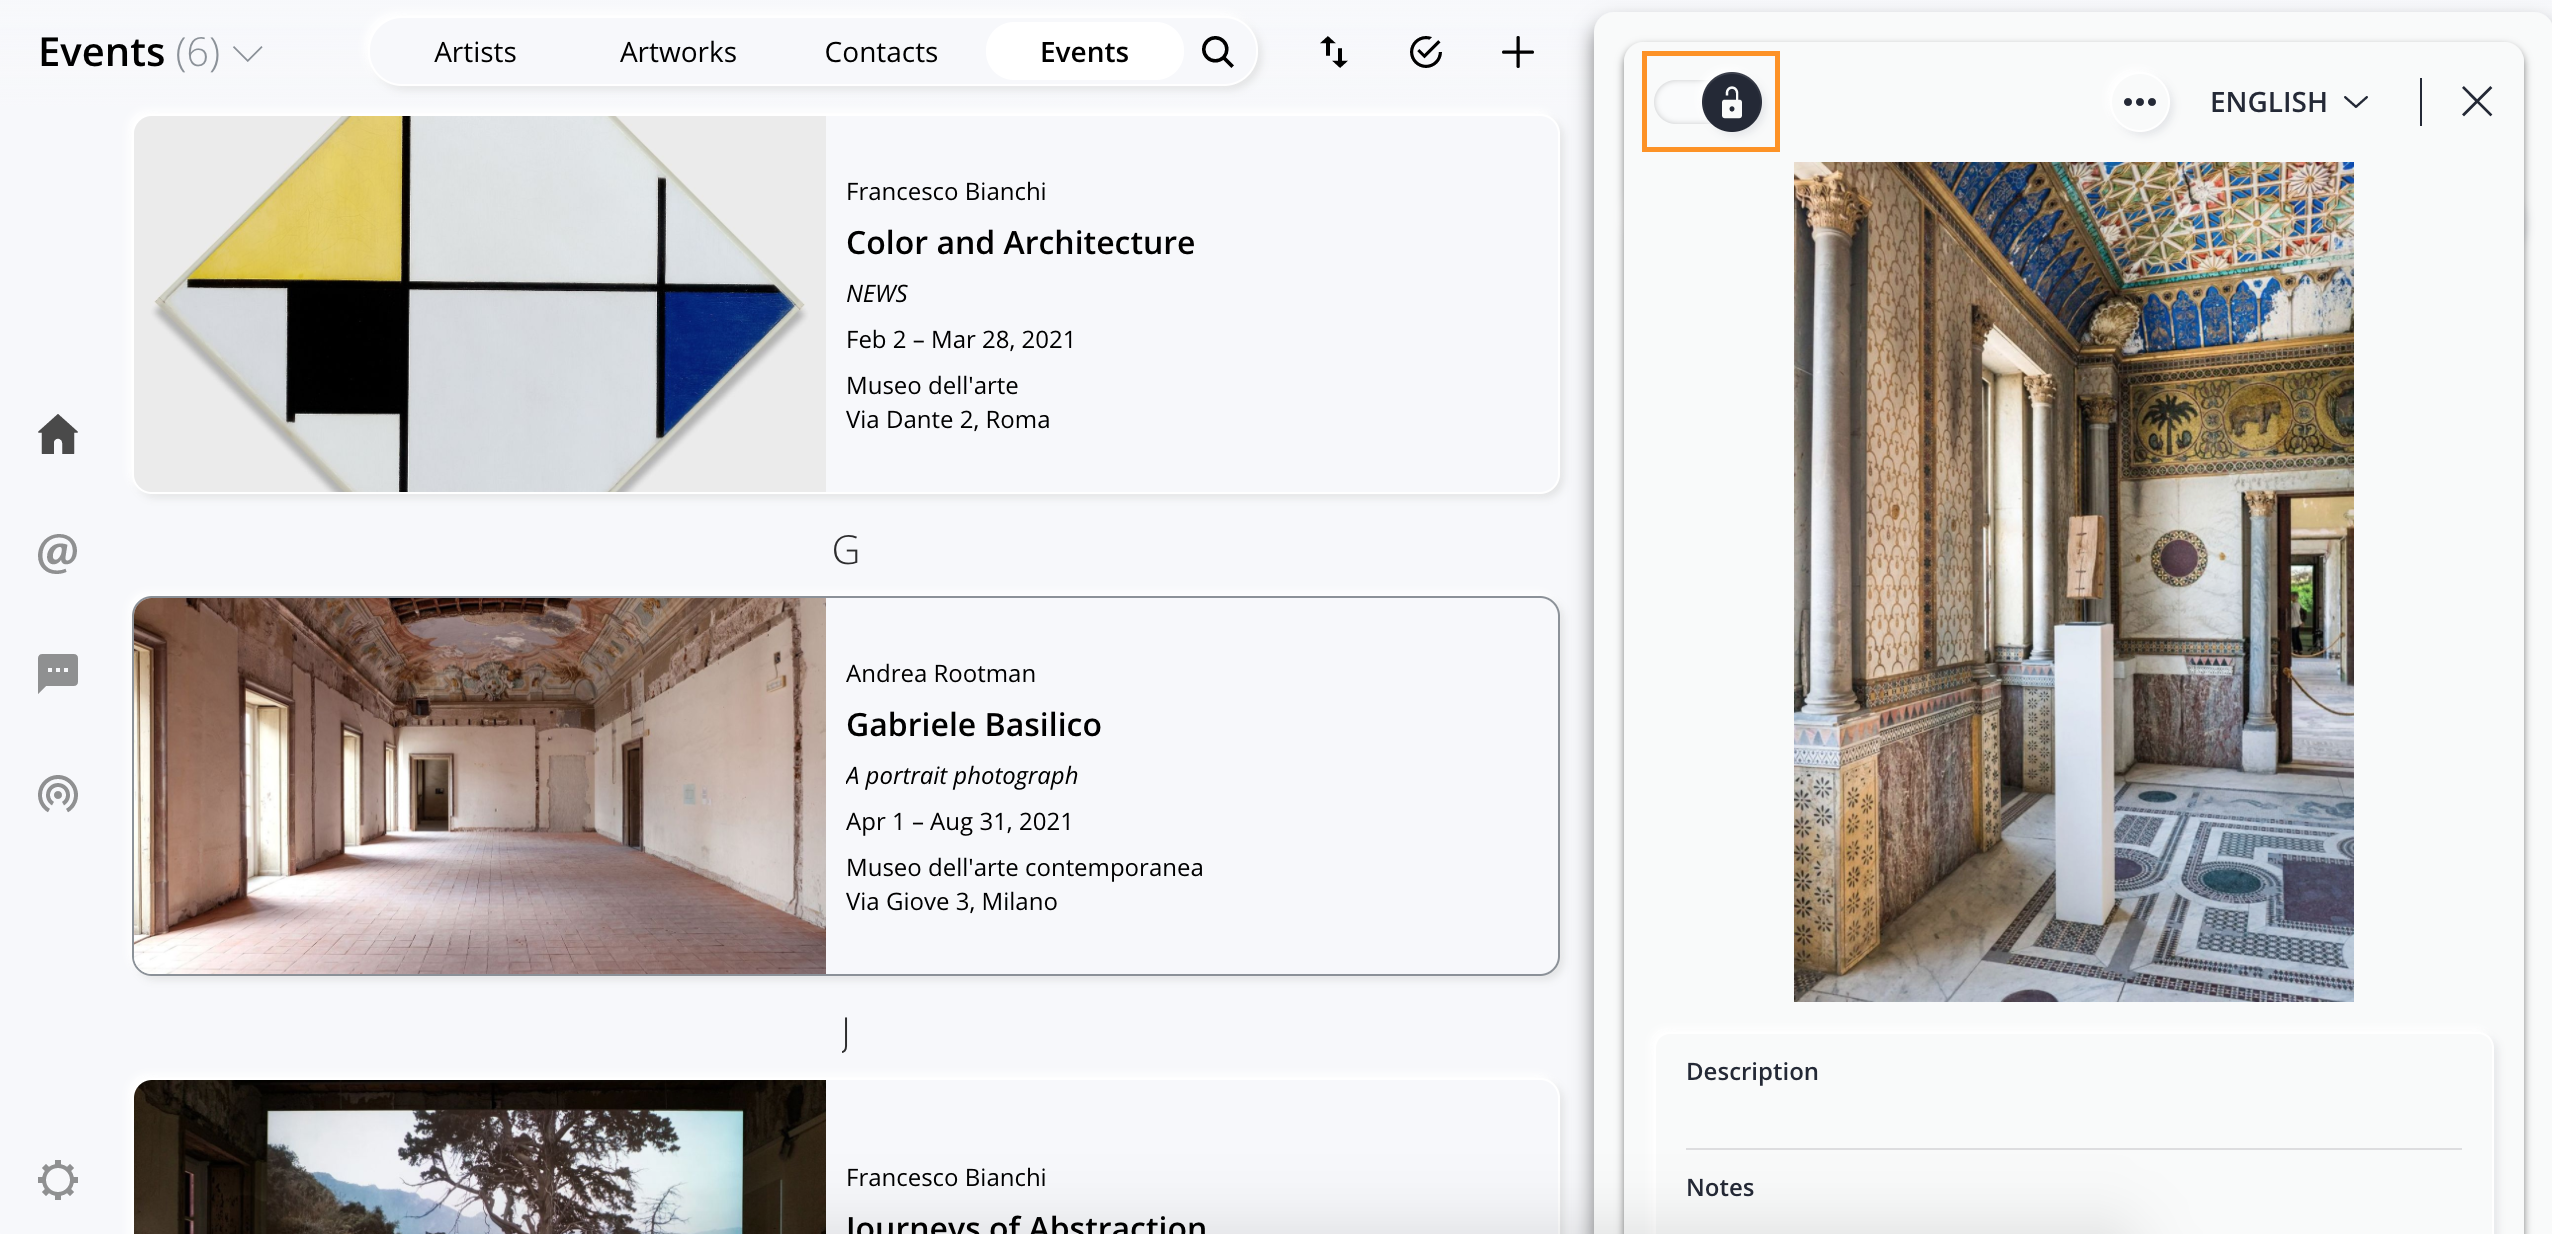Click the Andrea Rootman name text
This screenshot has height=1234, width=2552.
click(940, 673)
